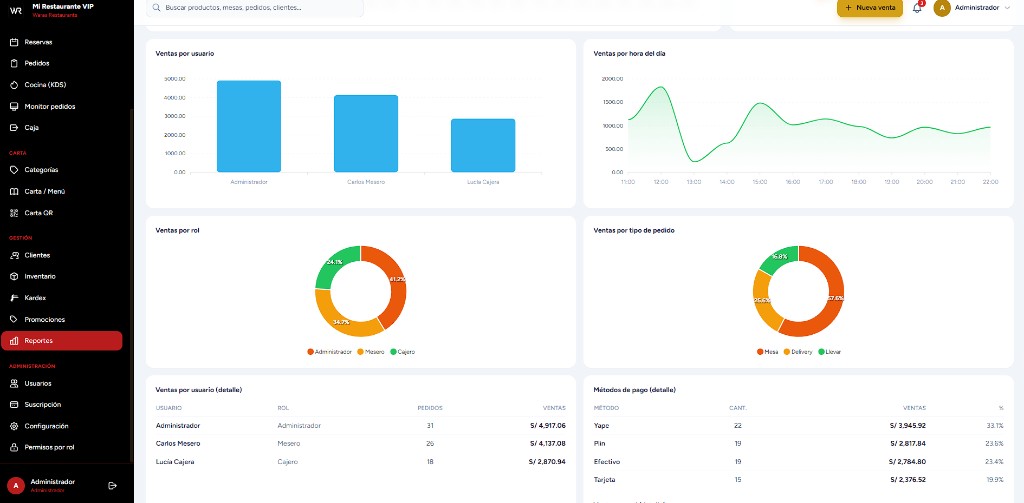Click the Yape payment method row
The width and height of the screenshot is (1024, 503).
pos(798,425)
